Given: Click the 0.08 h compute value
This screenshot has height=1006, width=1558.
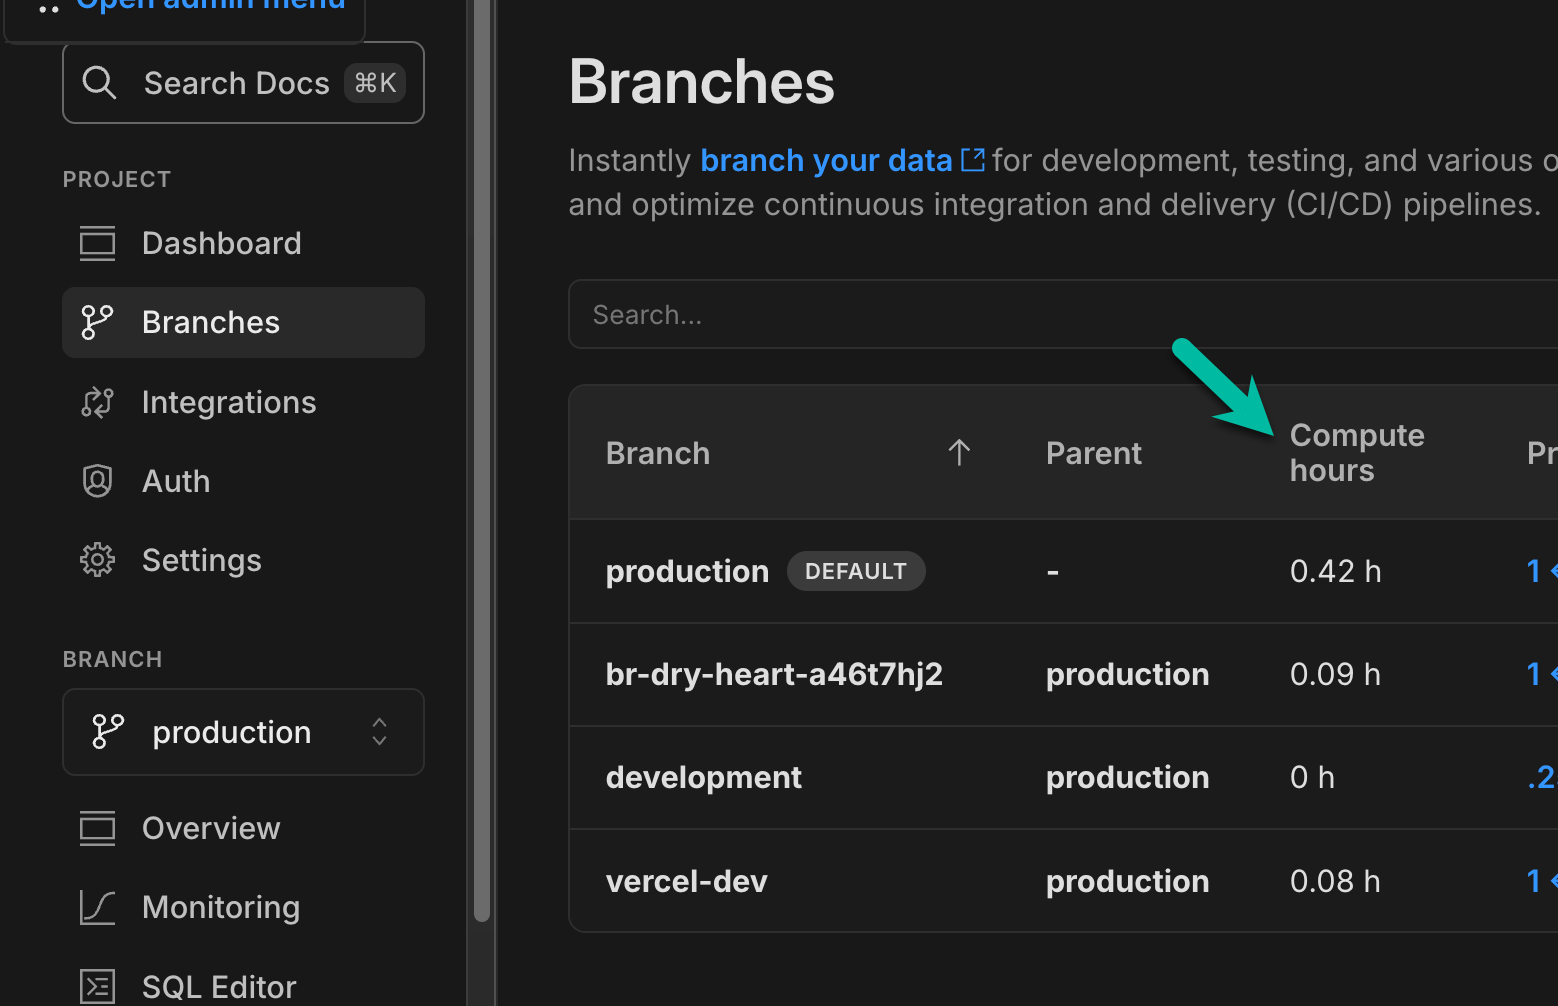Looking at the screenshot, I should [x=1335, y=881].
